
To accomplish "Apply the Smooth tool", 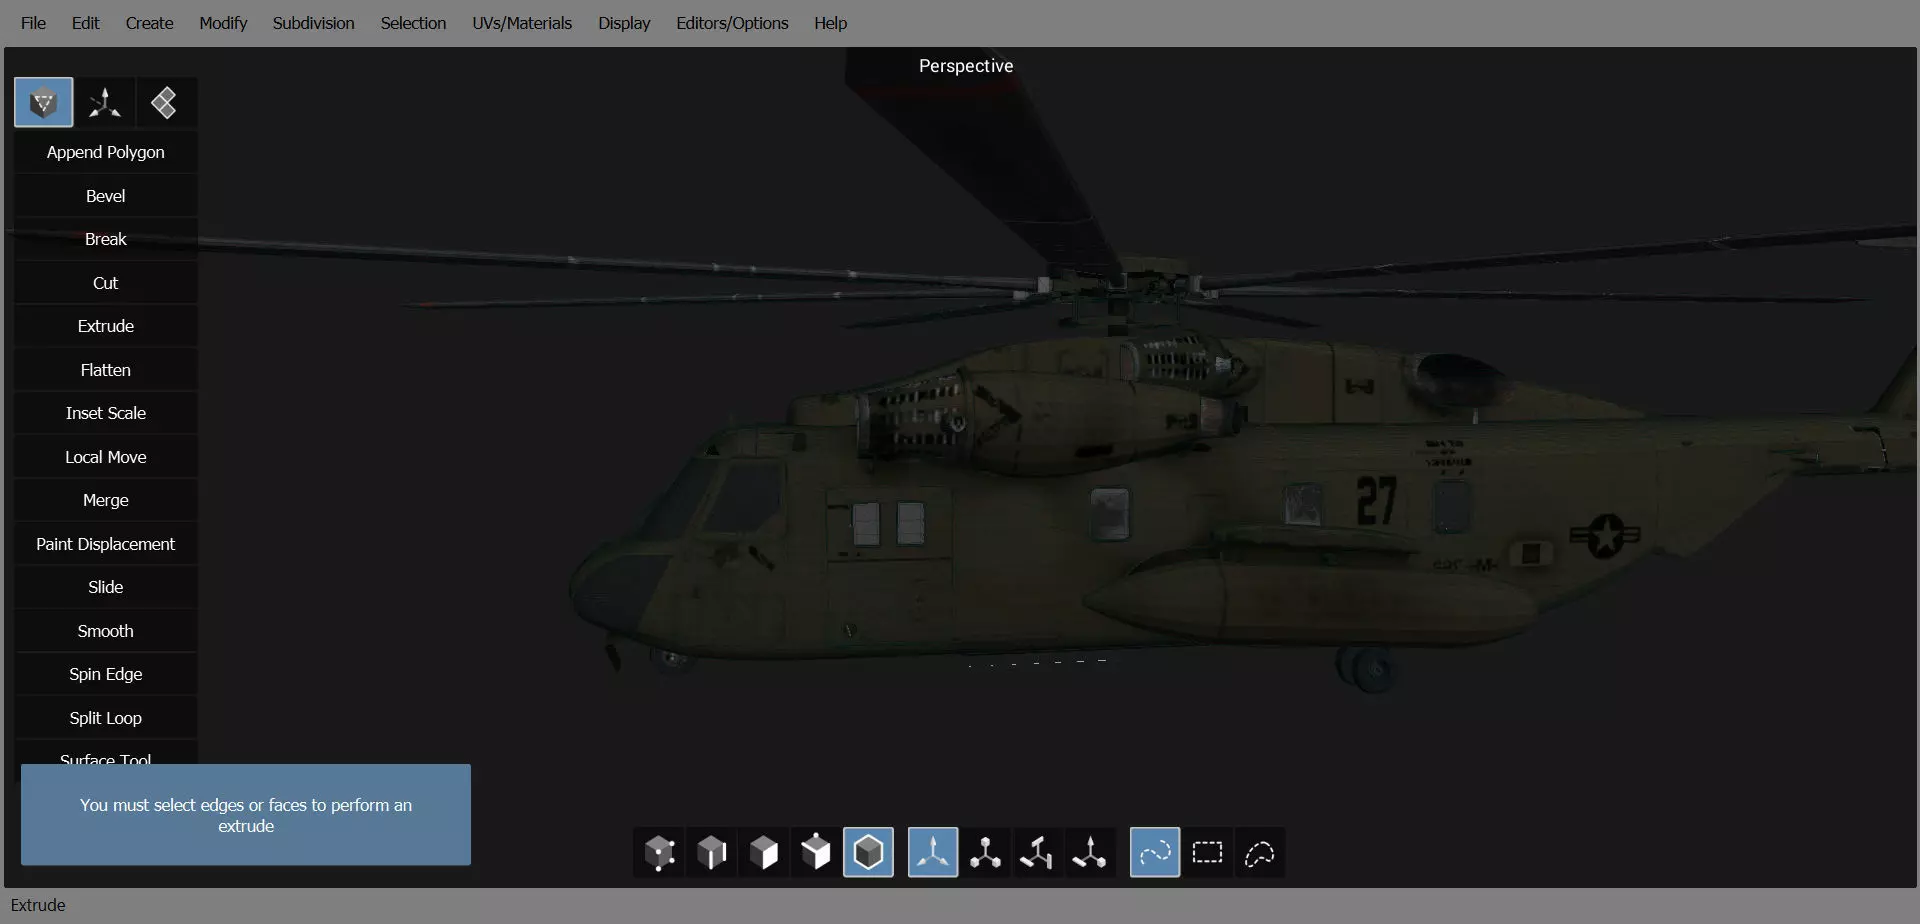I will click(106, 631).
